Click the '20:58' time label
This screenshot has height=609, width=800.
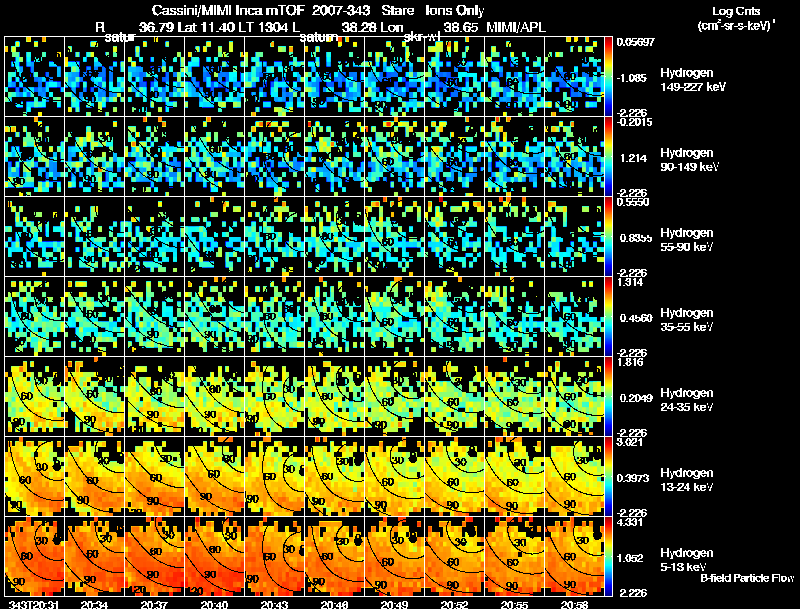(x=574, y=604)
